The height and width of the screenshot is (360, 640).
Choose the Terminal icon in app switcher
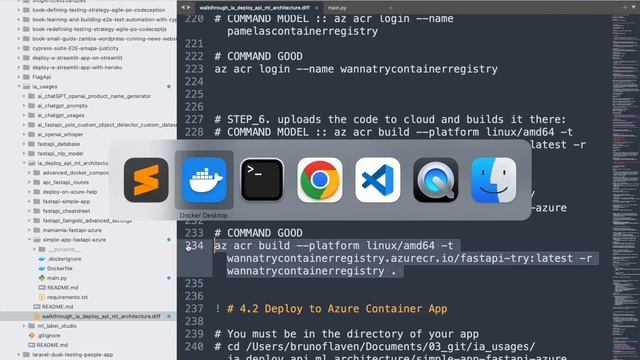click(x=262, y=180)
